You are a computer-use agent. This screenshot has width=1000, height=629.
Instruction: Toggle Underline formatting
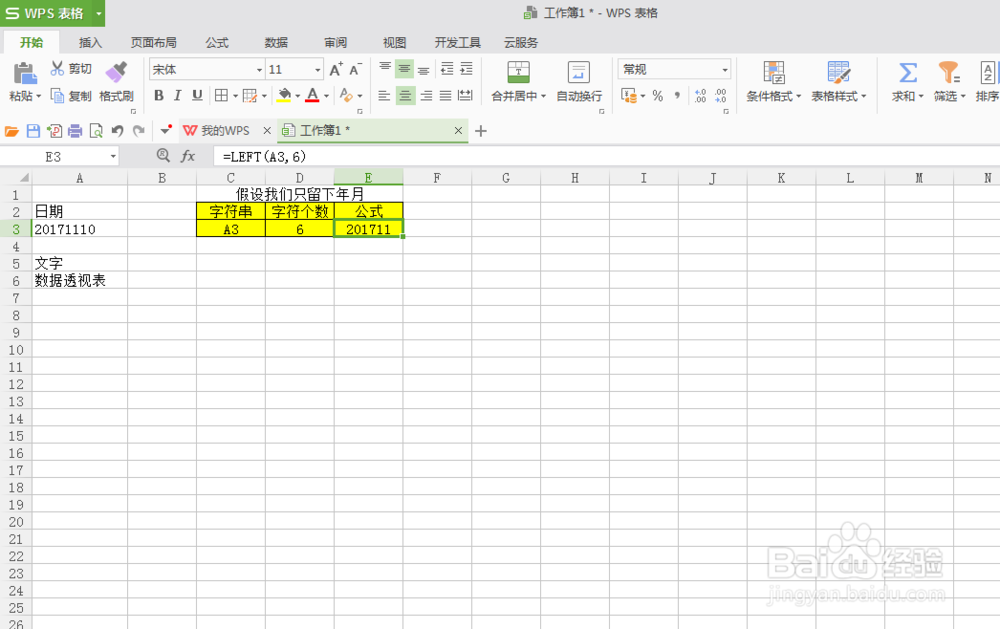(x=197, y=96)
